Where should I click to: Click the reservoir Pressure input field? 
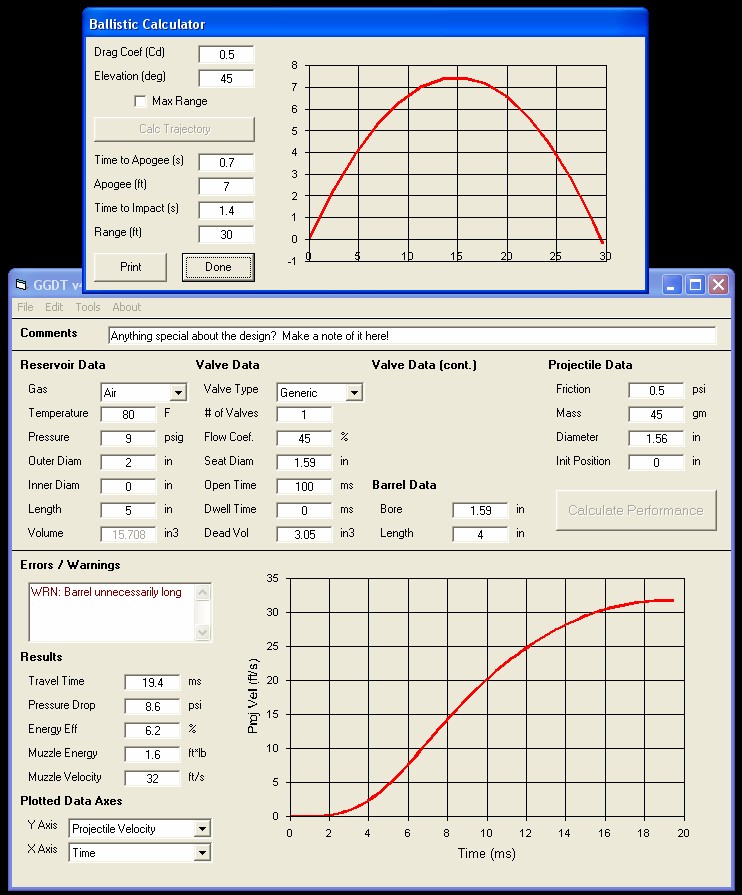coord(128,438)
